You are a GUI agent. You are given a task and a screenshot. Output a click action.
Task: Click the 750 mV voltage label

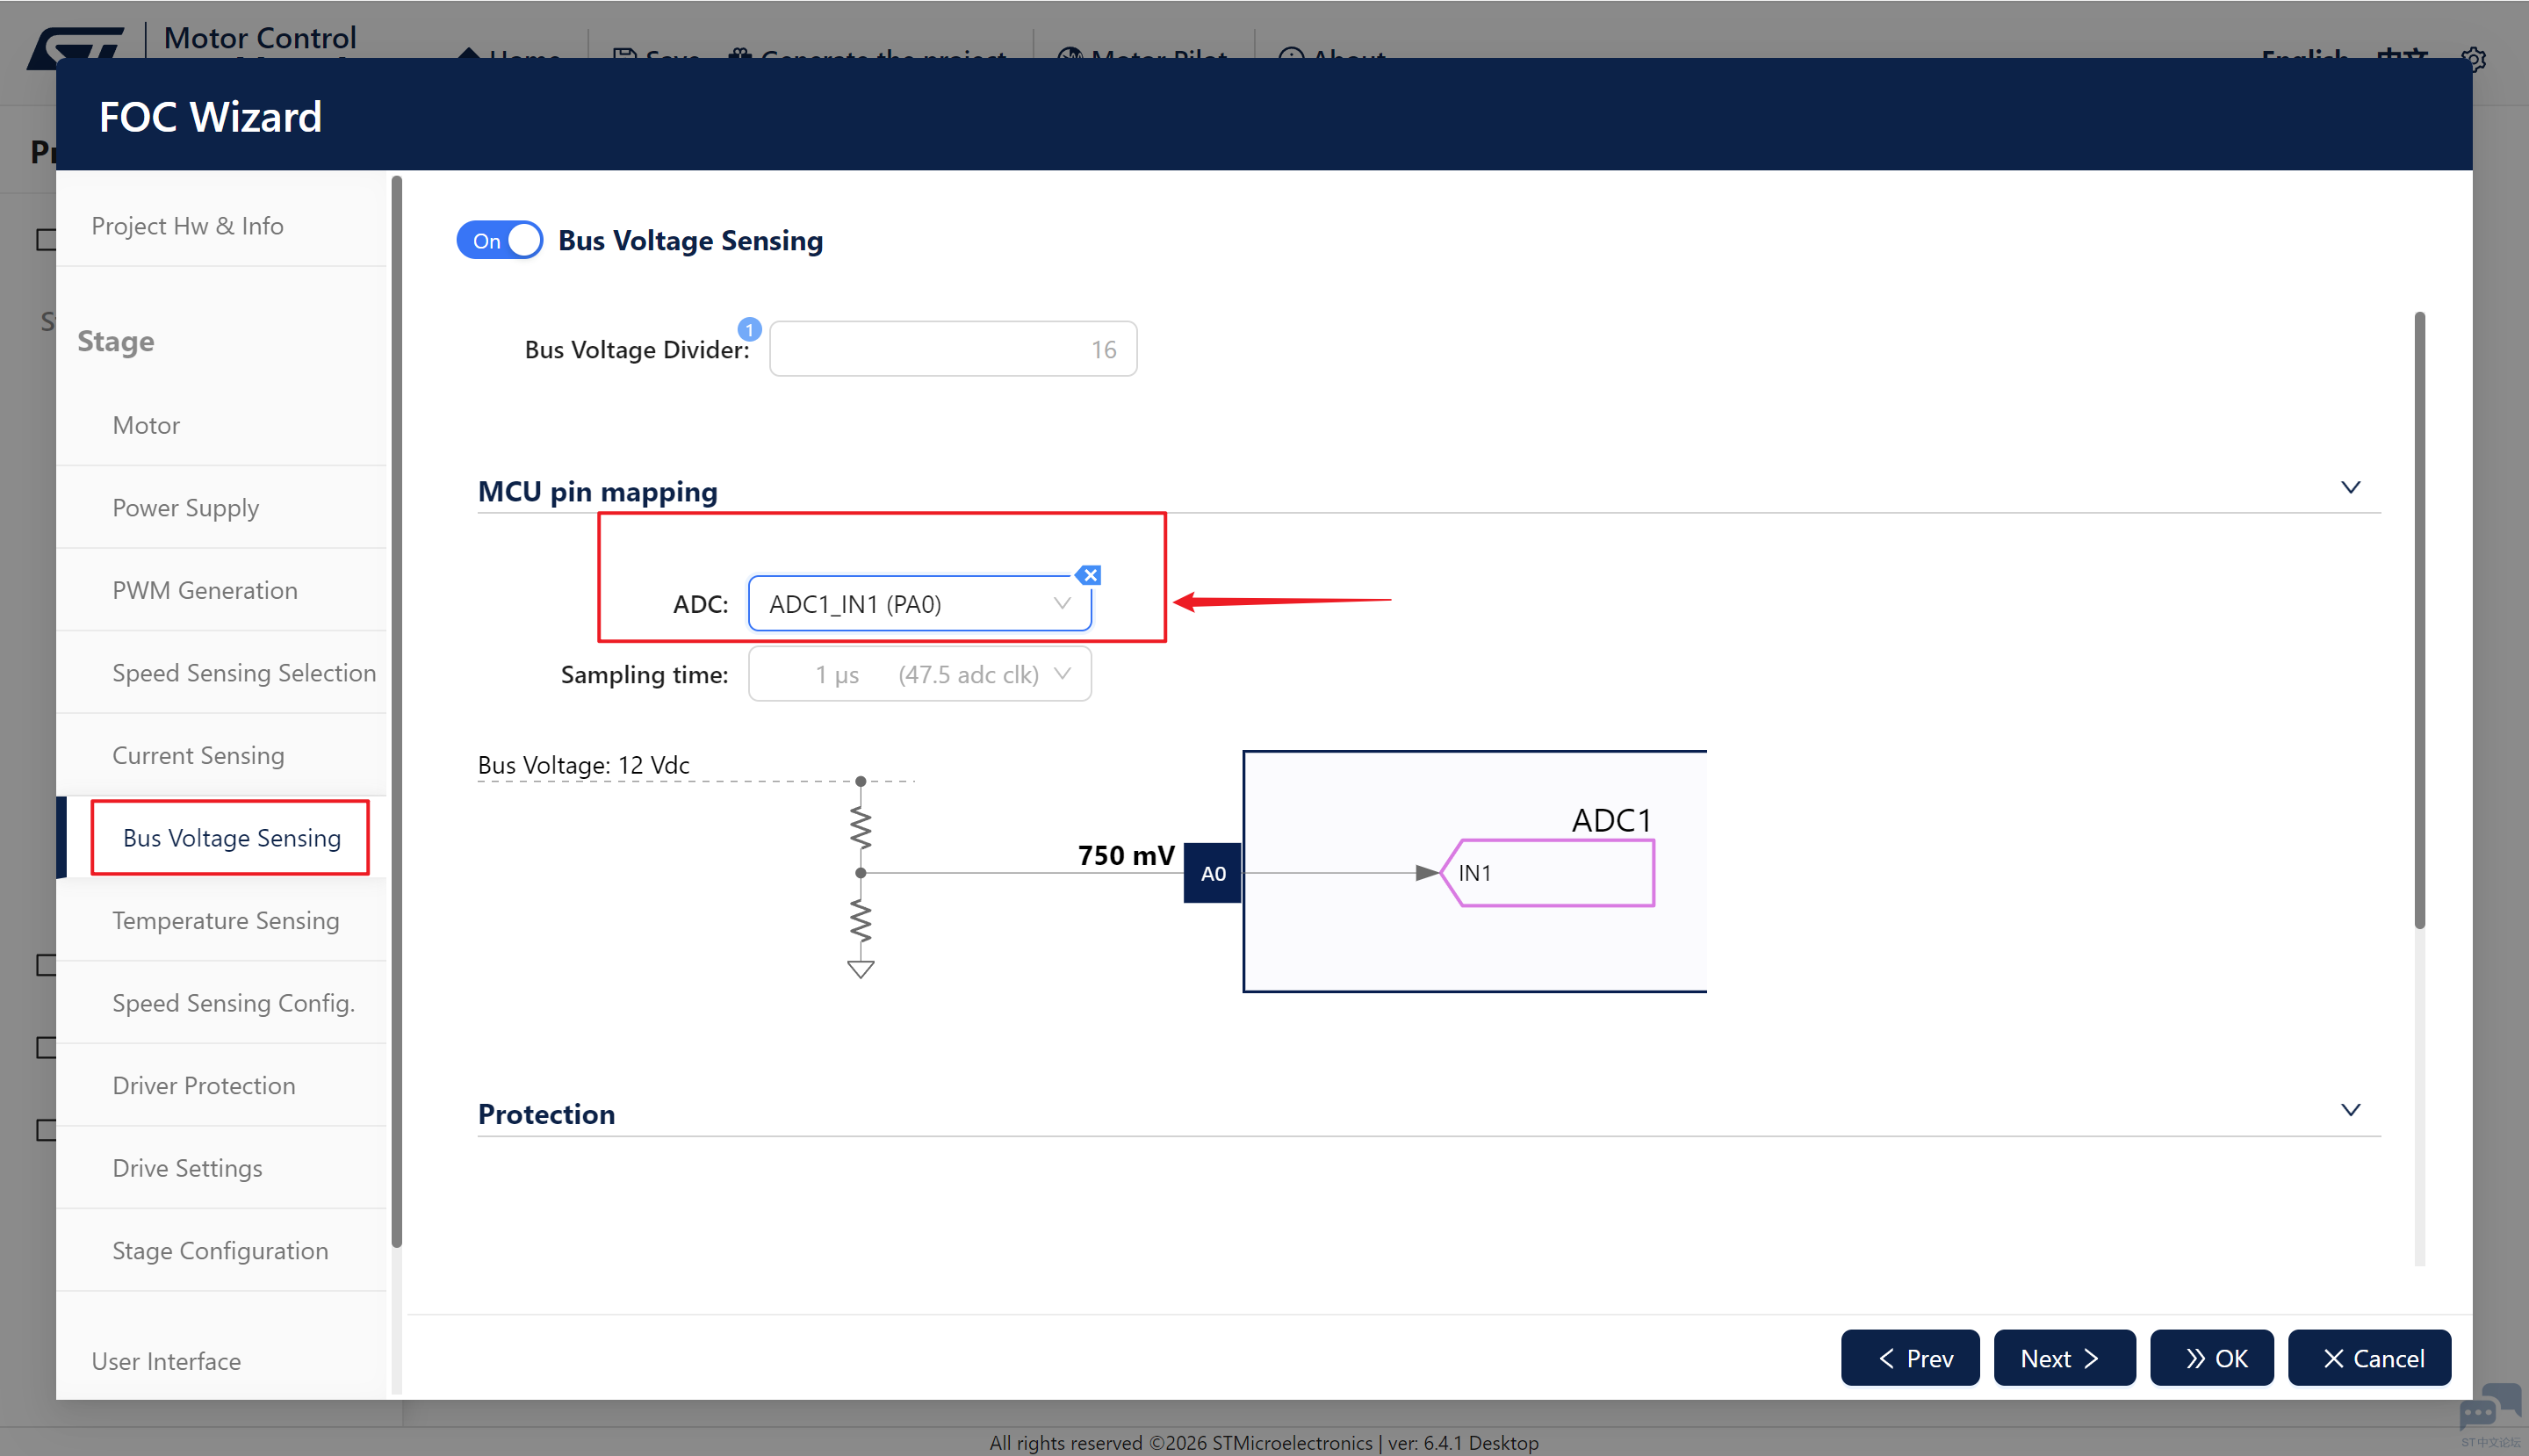[x=1125, y=855]
